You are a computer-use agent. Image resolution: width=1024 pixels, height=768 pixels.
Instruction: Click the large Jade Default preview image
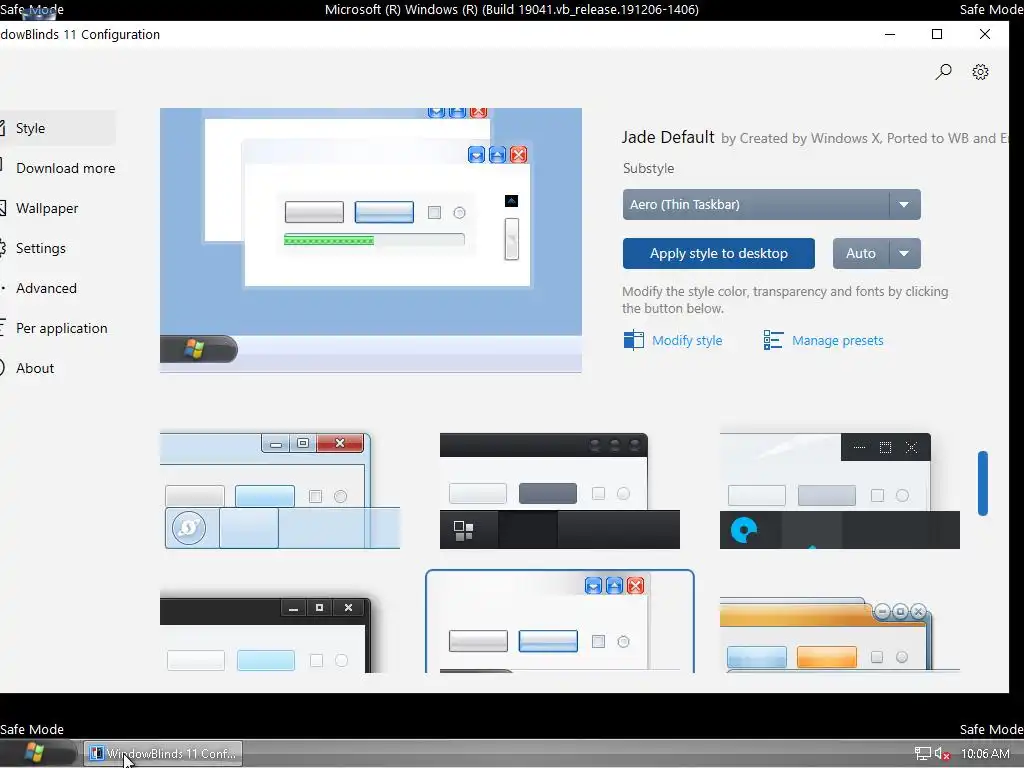click(371, 240)
